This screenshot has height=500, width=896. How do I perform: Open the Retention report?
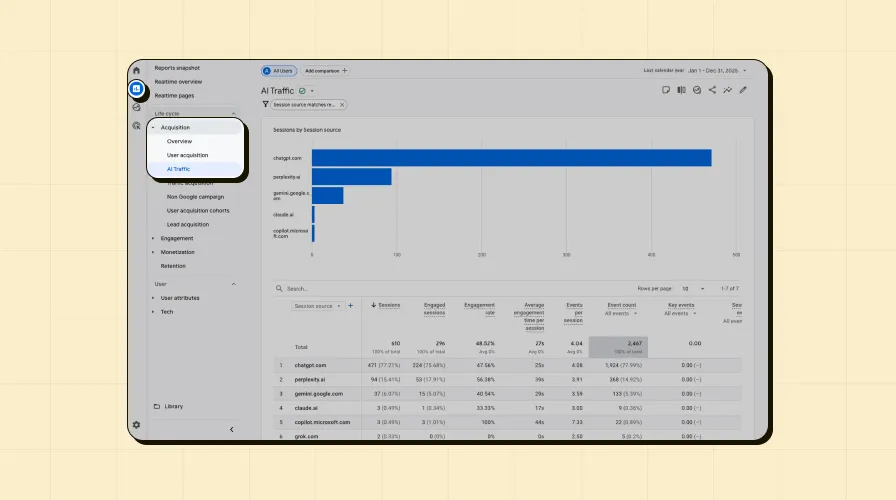(173, 266)
